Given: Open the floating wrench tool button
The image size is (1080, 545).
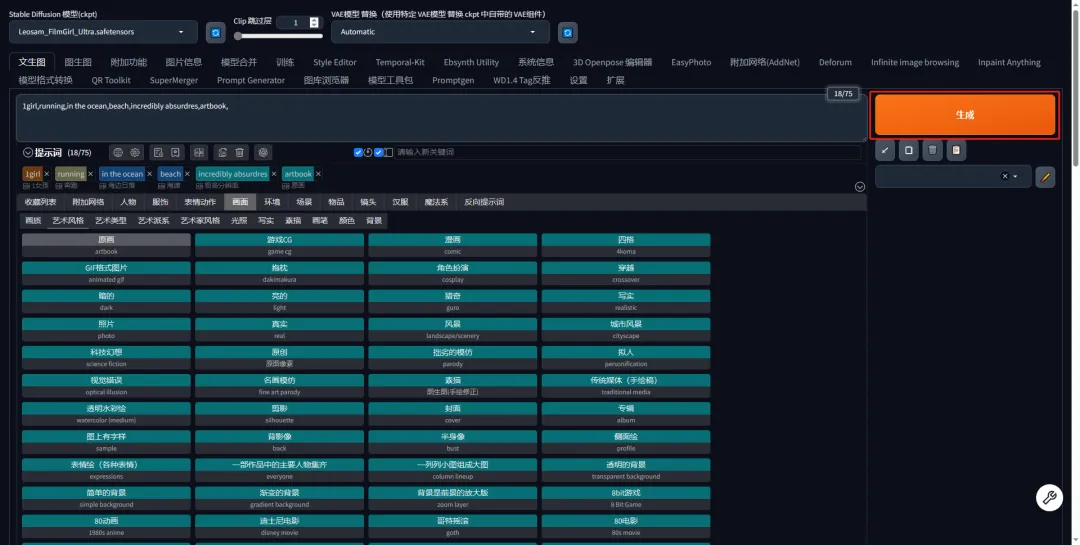Looking at the screenshot, I should (1049, 497).
